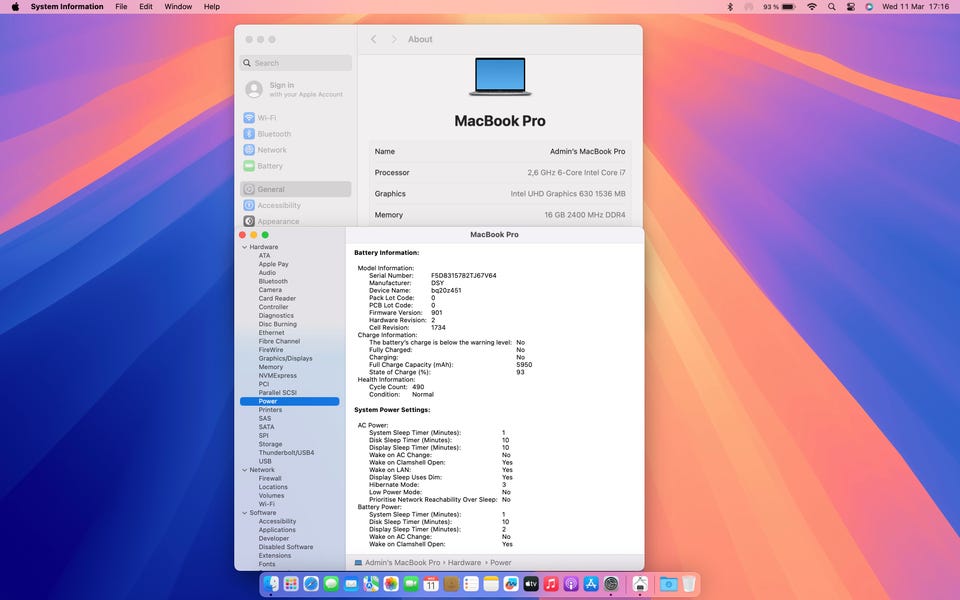
Task: Select Graphics/Displays in the Hardware list
Action: click(285, 358)
